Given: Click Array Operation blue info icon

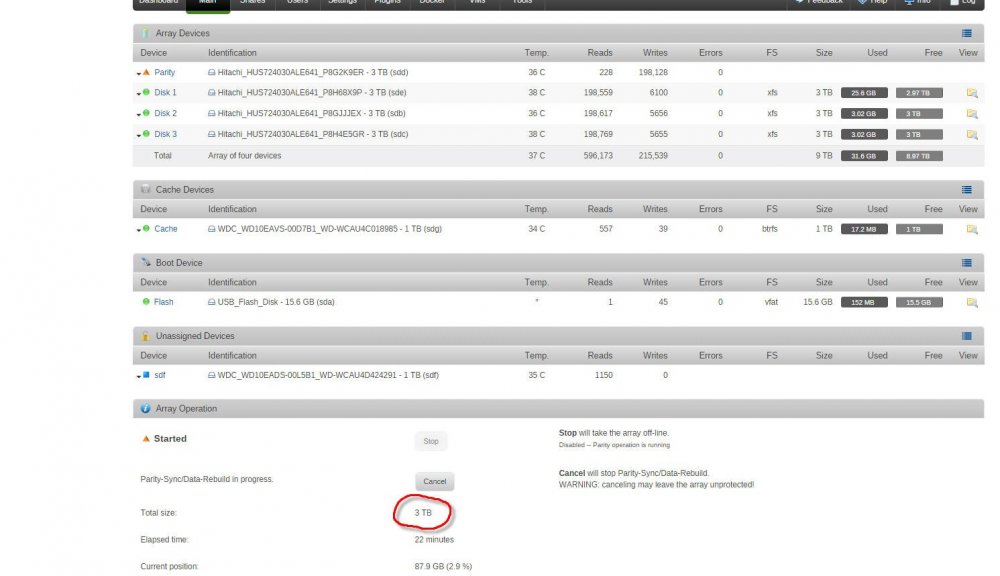Looking at the screenshot, I should (145, 408).
